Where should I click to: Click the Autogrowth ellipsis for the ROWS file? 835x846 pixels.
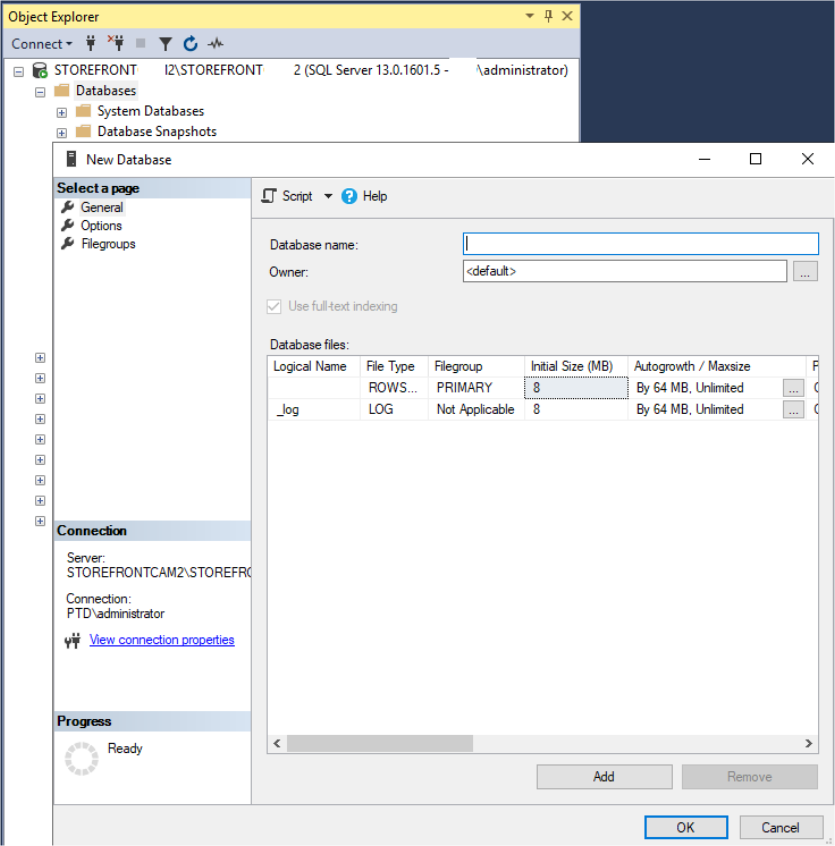(793, 387)
